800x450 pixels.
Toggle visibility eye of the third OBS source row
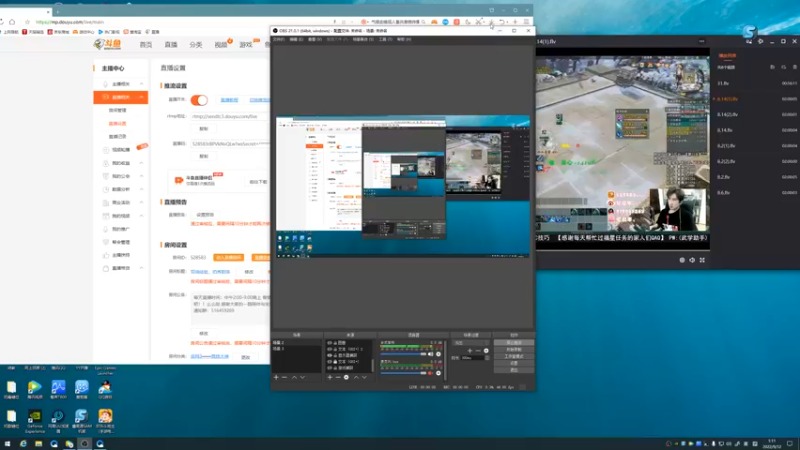coord(329,355)
